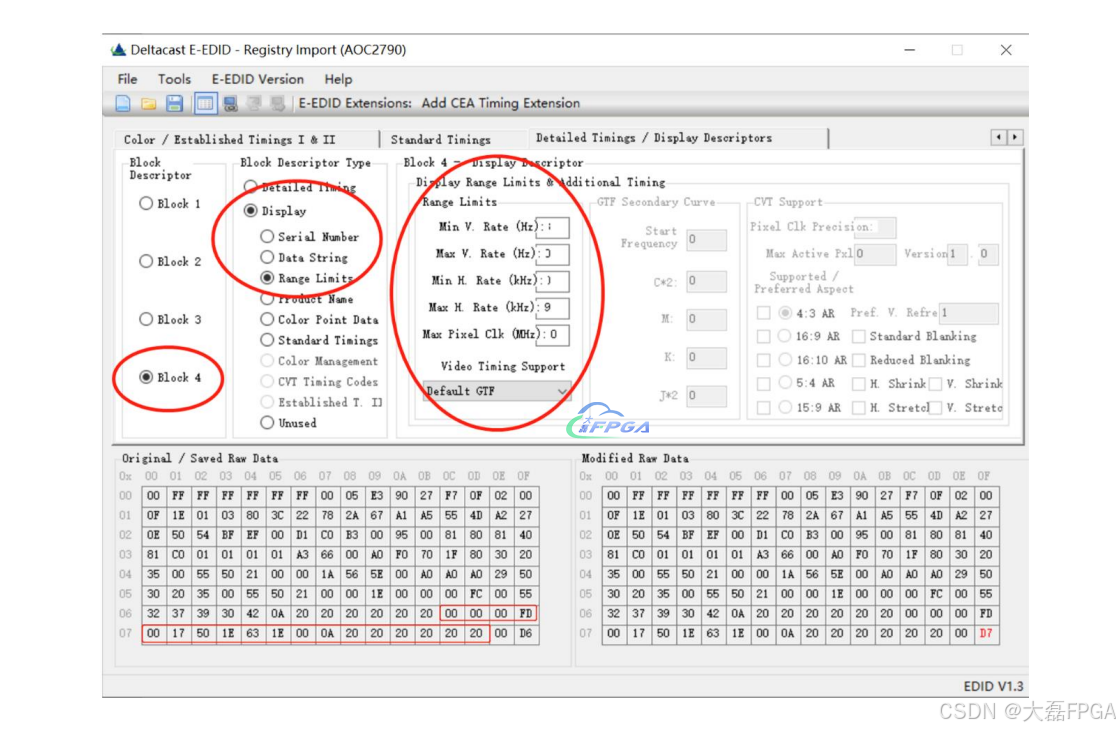Click the Pref. V. Refresh field
Viewport: 1120px width, 731px height.
(x=969, y=313)
